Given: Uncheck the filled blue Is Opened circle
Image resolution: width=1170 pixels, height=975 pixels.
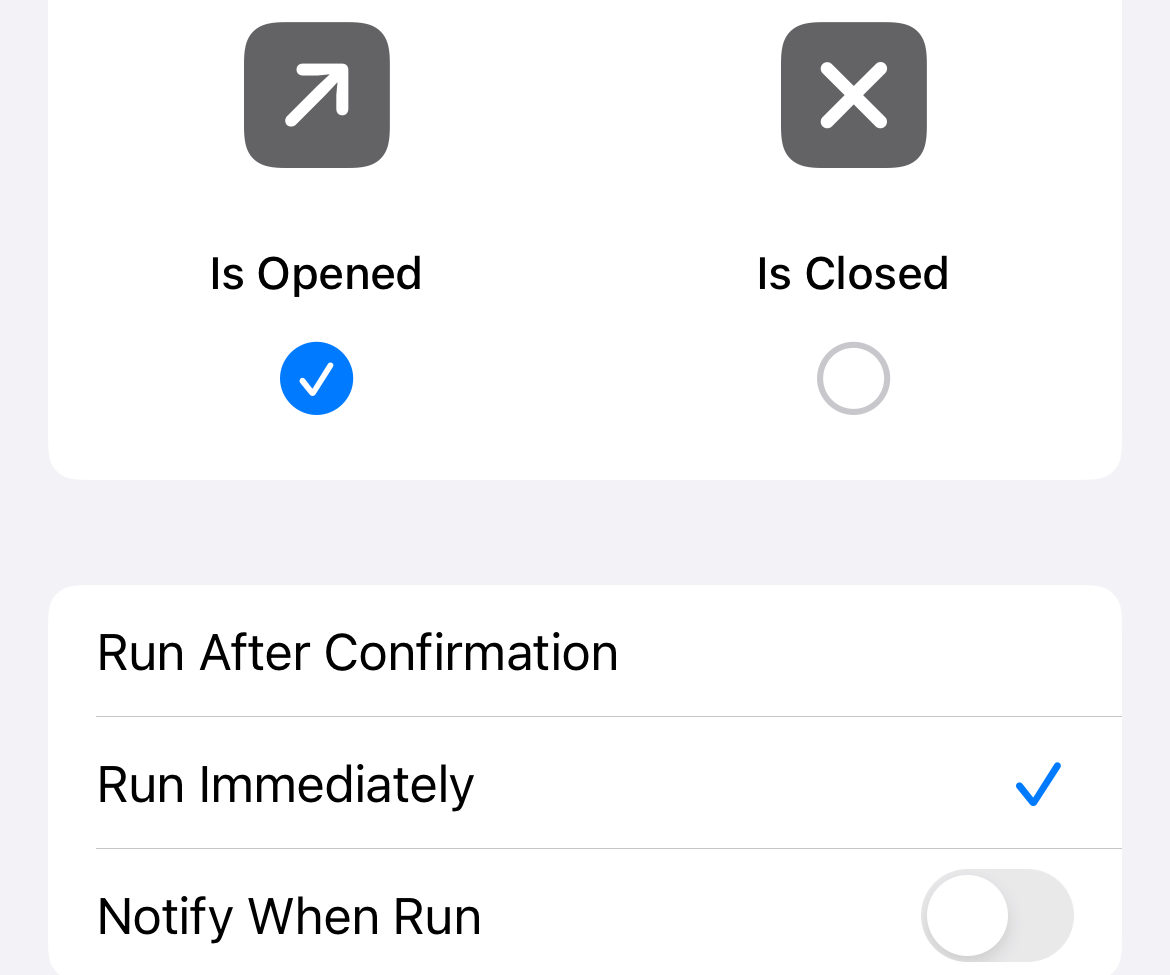Looking at the screenshot, I should 316,378.
